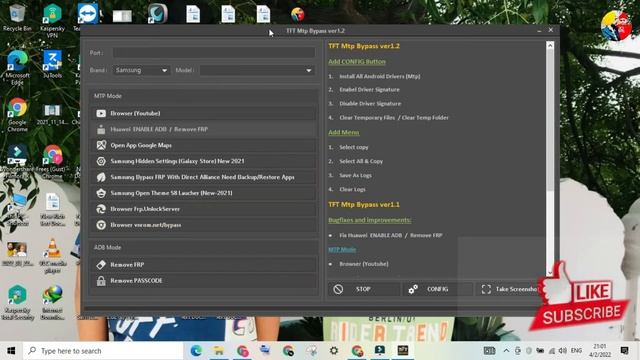Select 'Install All Android Drivers (Mtp)' text
Image resolution: width=640 pixels, height=360 pixels.
click(x=380, y=76)
